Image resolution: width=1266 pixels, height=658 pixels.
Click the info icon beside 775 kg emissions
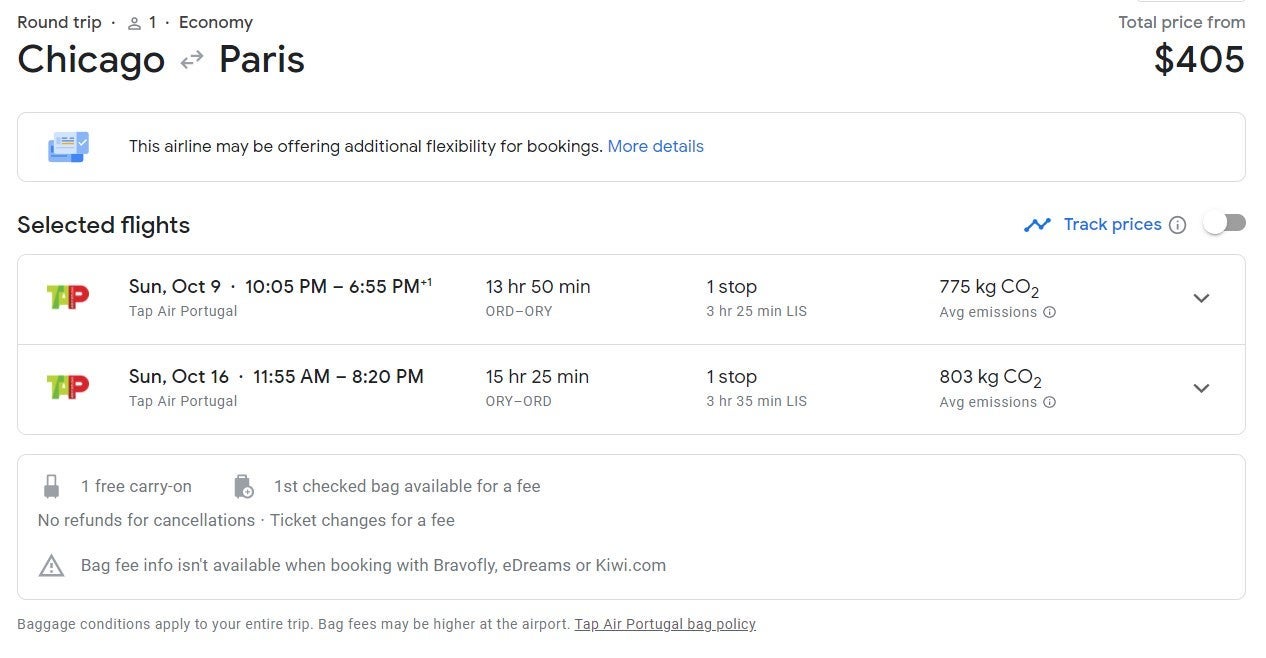click(1049, 312)
